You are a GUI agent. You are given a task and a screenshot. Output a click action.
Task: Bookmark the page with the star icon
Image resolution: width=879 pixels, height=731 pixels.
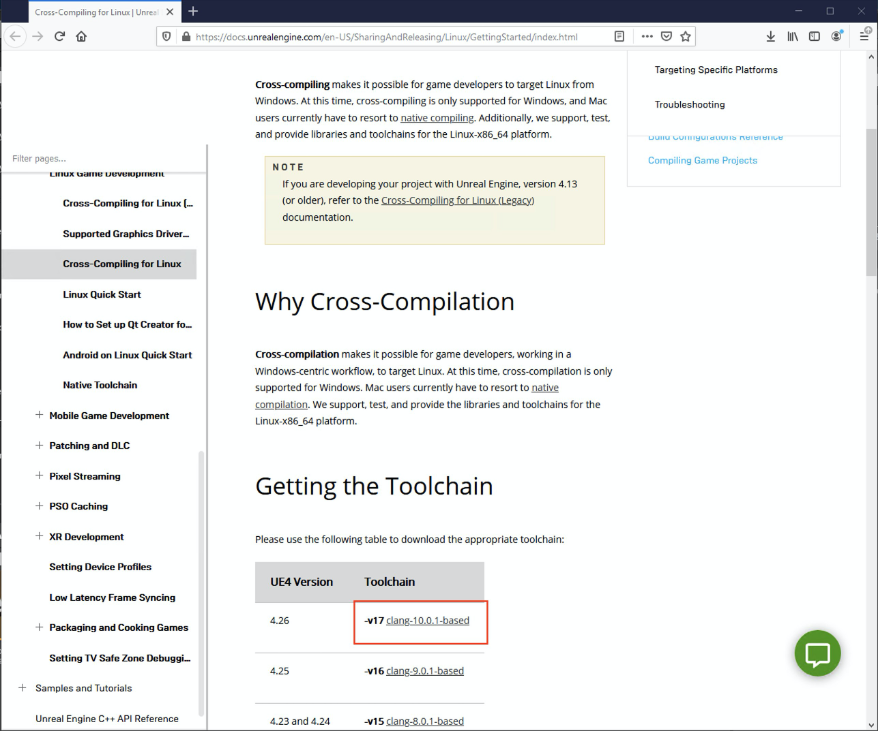pos(686,34)
